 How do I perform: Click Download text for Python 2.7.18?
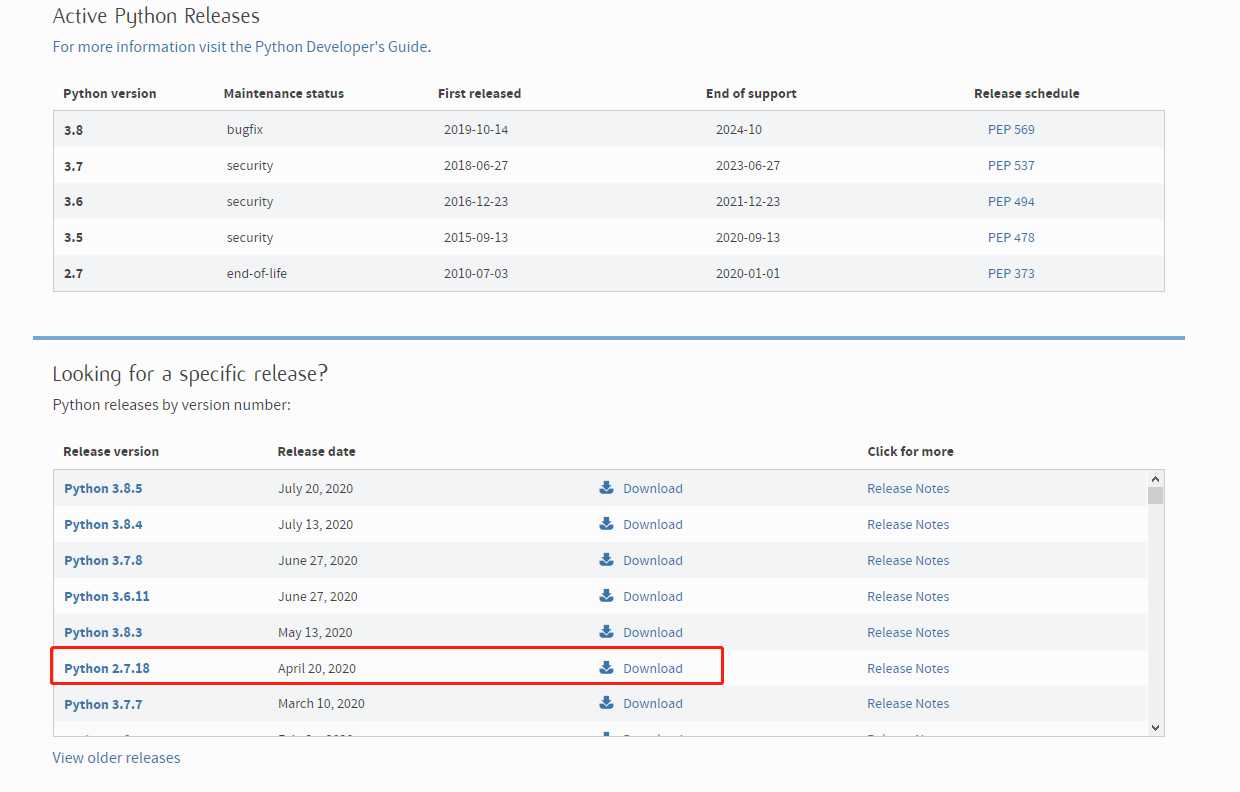pyautogui.click(x=653, y=669)
